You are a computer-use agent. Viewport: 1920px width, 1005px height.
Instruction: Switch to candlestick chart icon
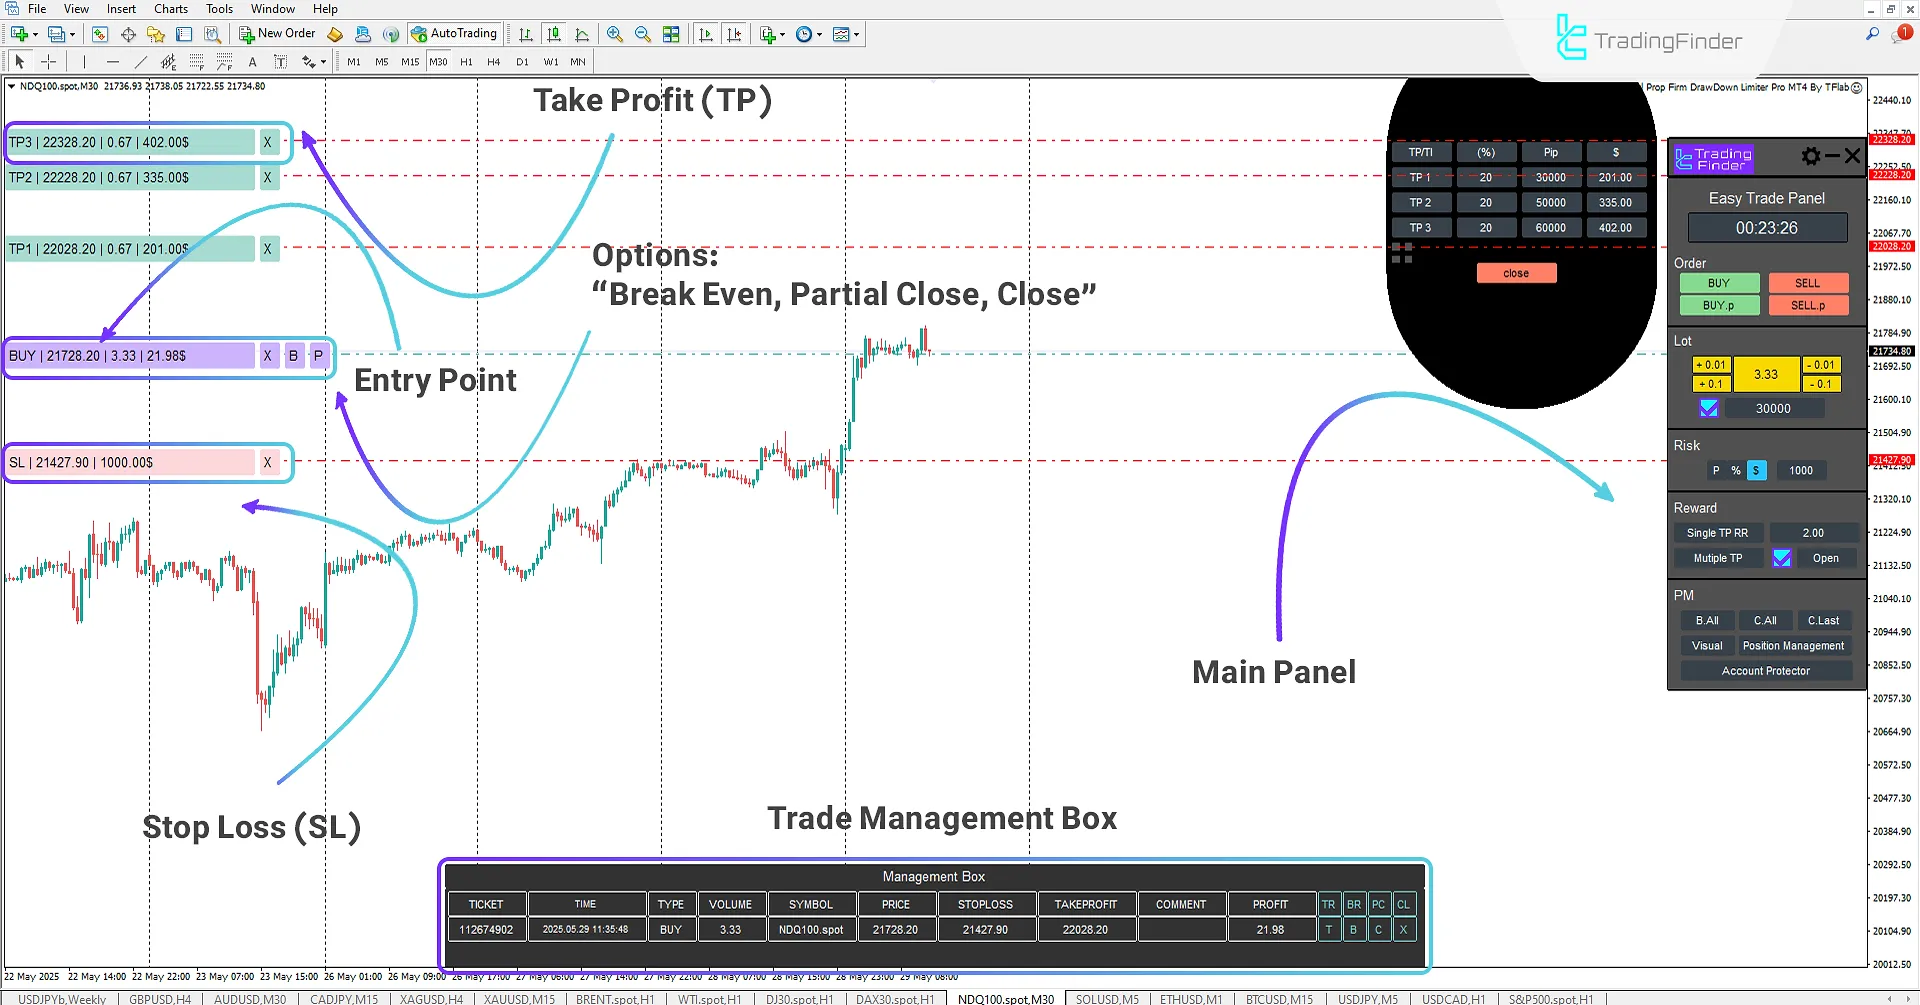point(554,34)
